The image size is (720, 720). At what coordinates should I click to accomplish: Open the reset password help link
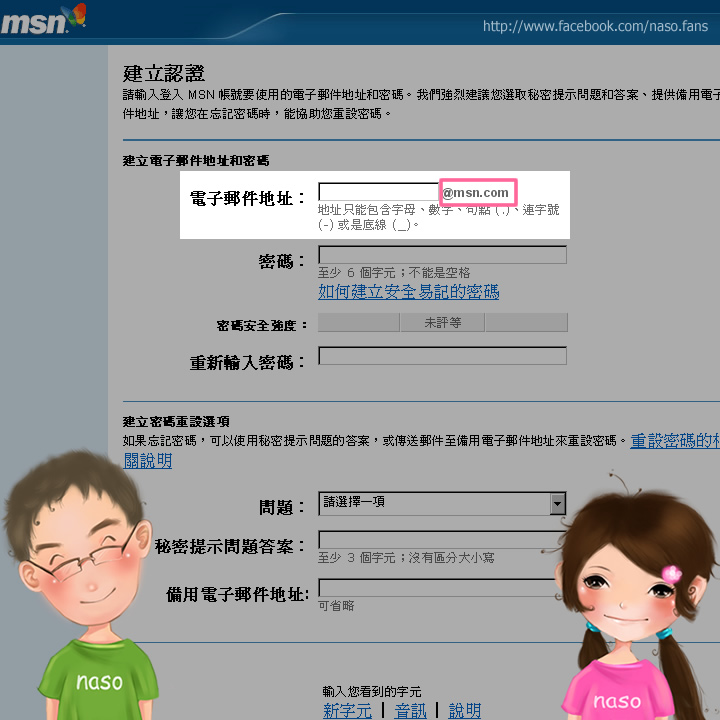(675, 441)
